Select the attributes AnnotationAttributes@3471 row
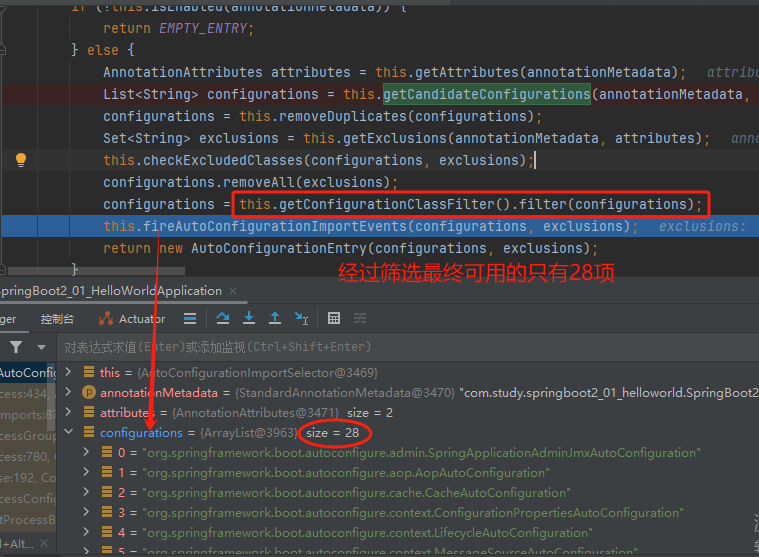 tap(408, 413)
